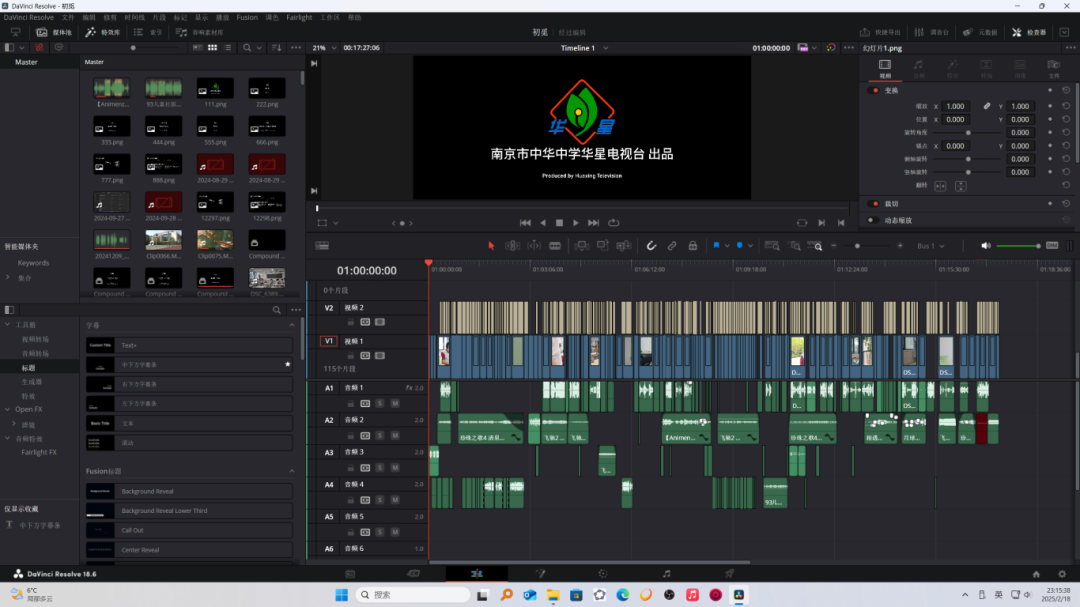The width and height of the screenshot is (1080, 607).
Task: Add a blue marker on timeline
Action: 740,245
